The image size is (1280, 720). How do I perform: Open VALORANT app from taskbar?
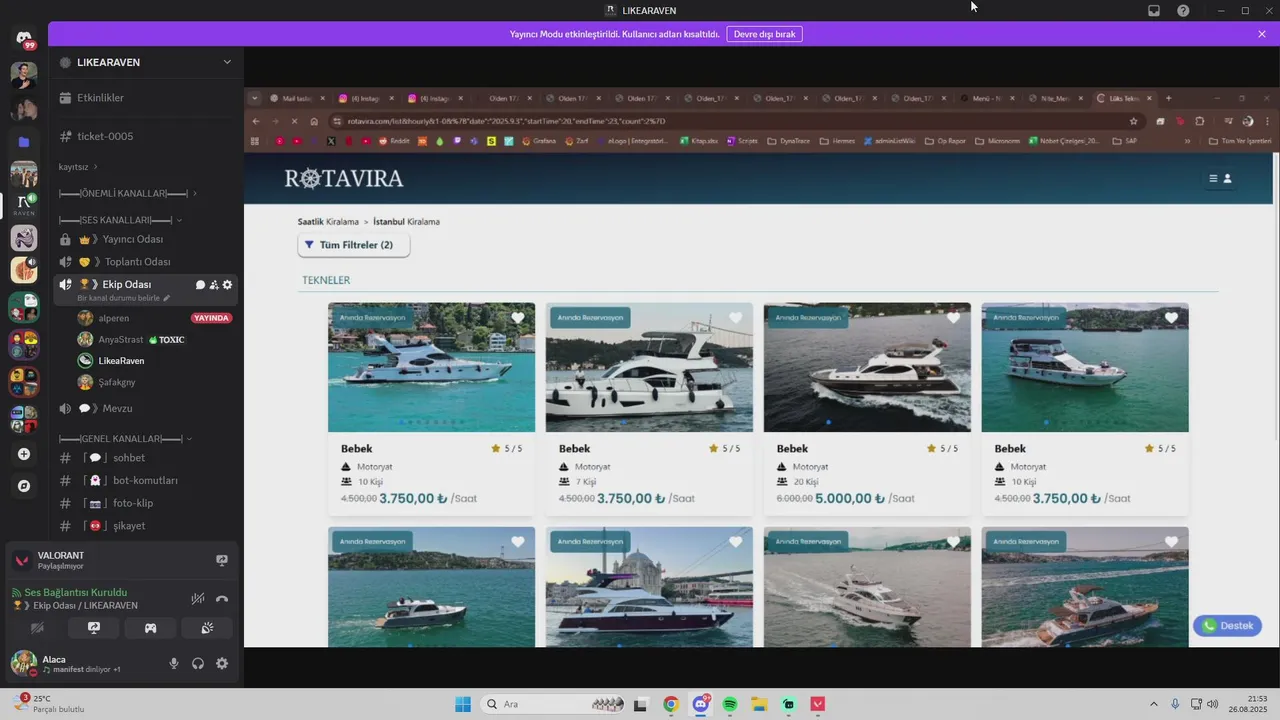(818, 704)
